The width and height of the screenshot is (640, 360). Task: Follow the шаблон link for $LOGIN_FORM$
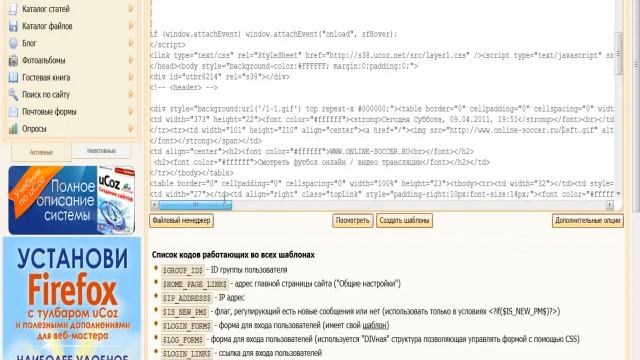pyautogui.click(x=375, y=325)
